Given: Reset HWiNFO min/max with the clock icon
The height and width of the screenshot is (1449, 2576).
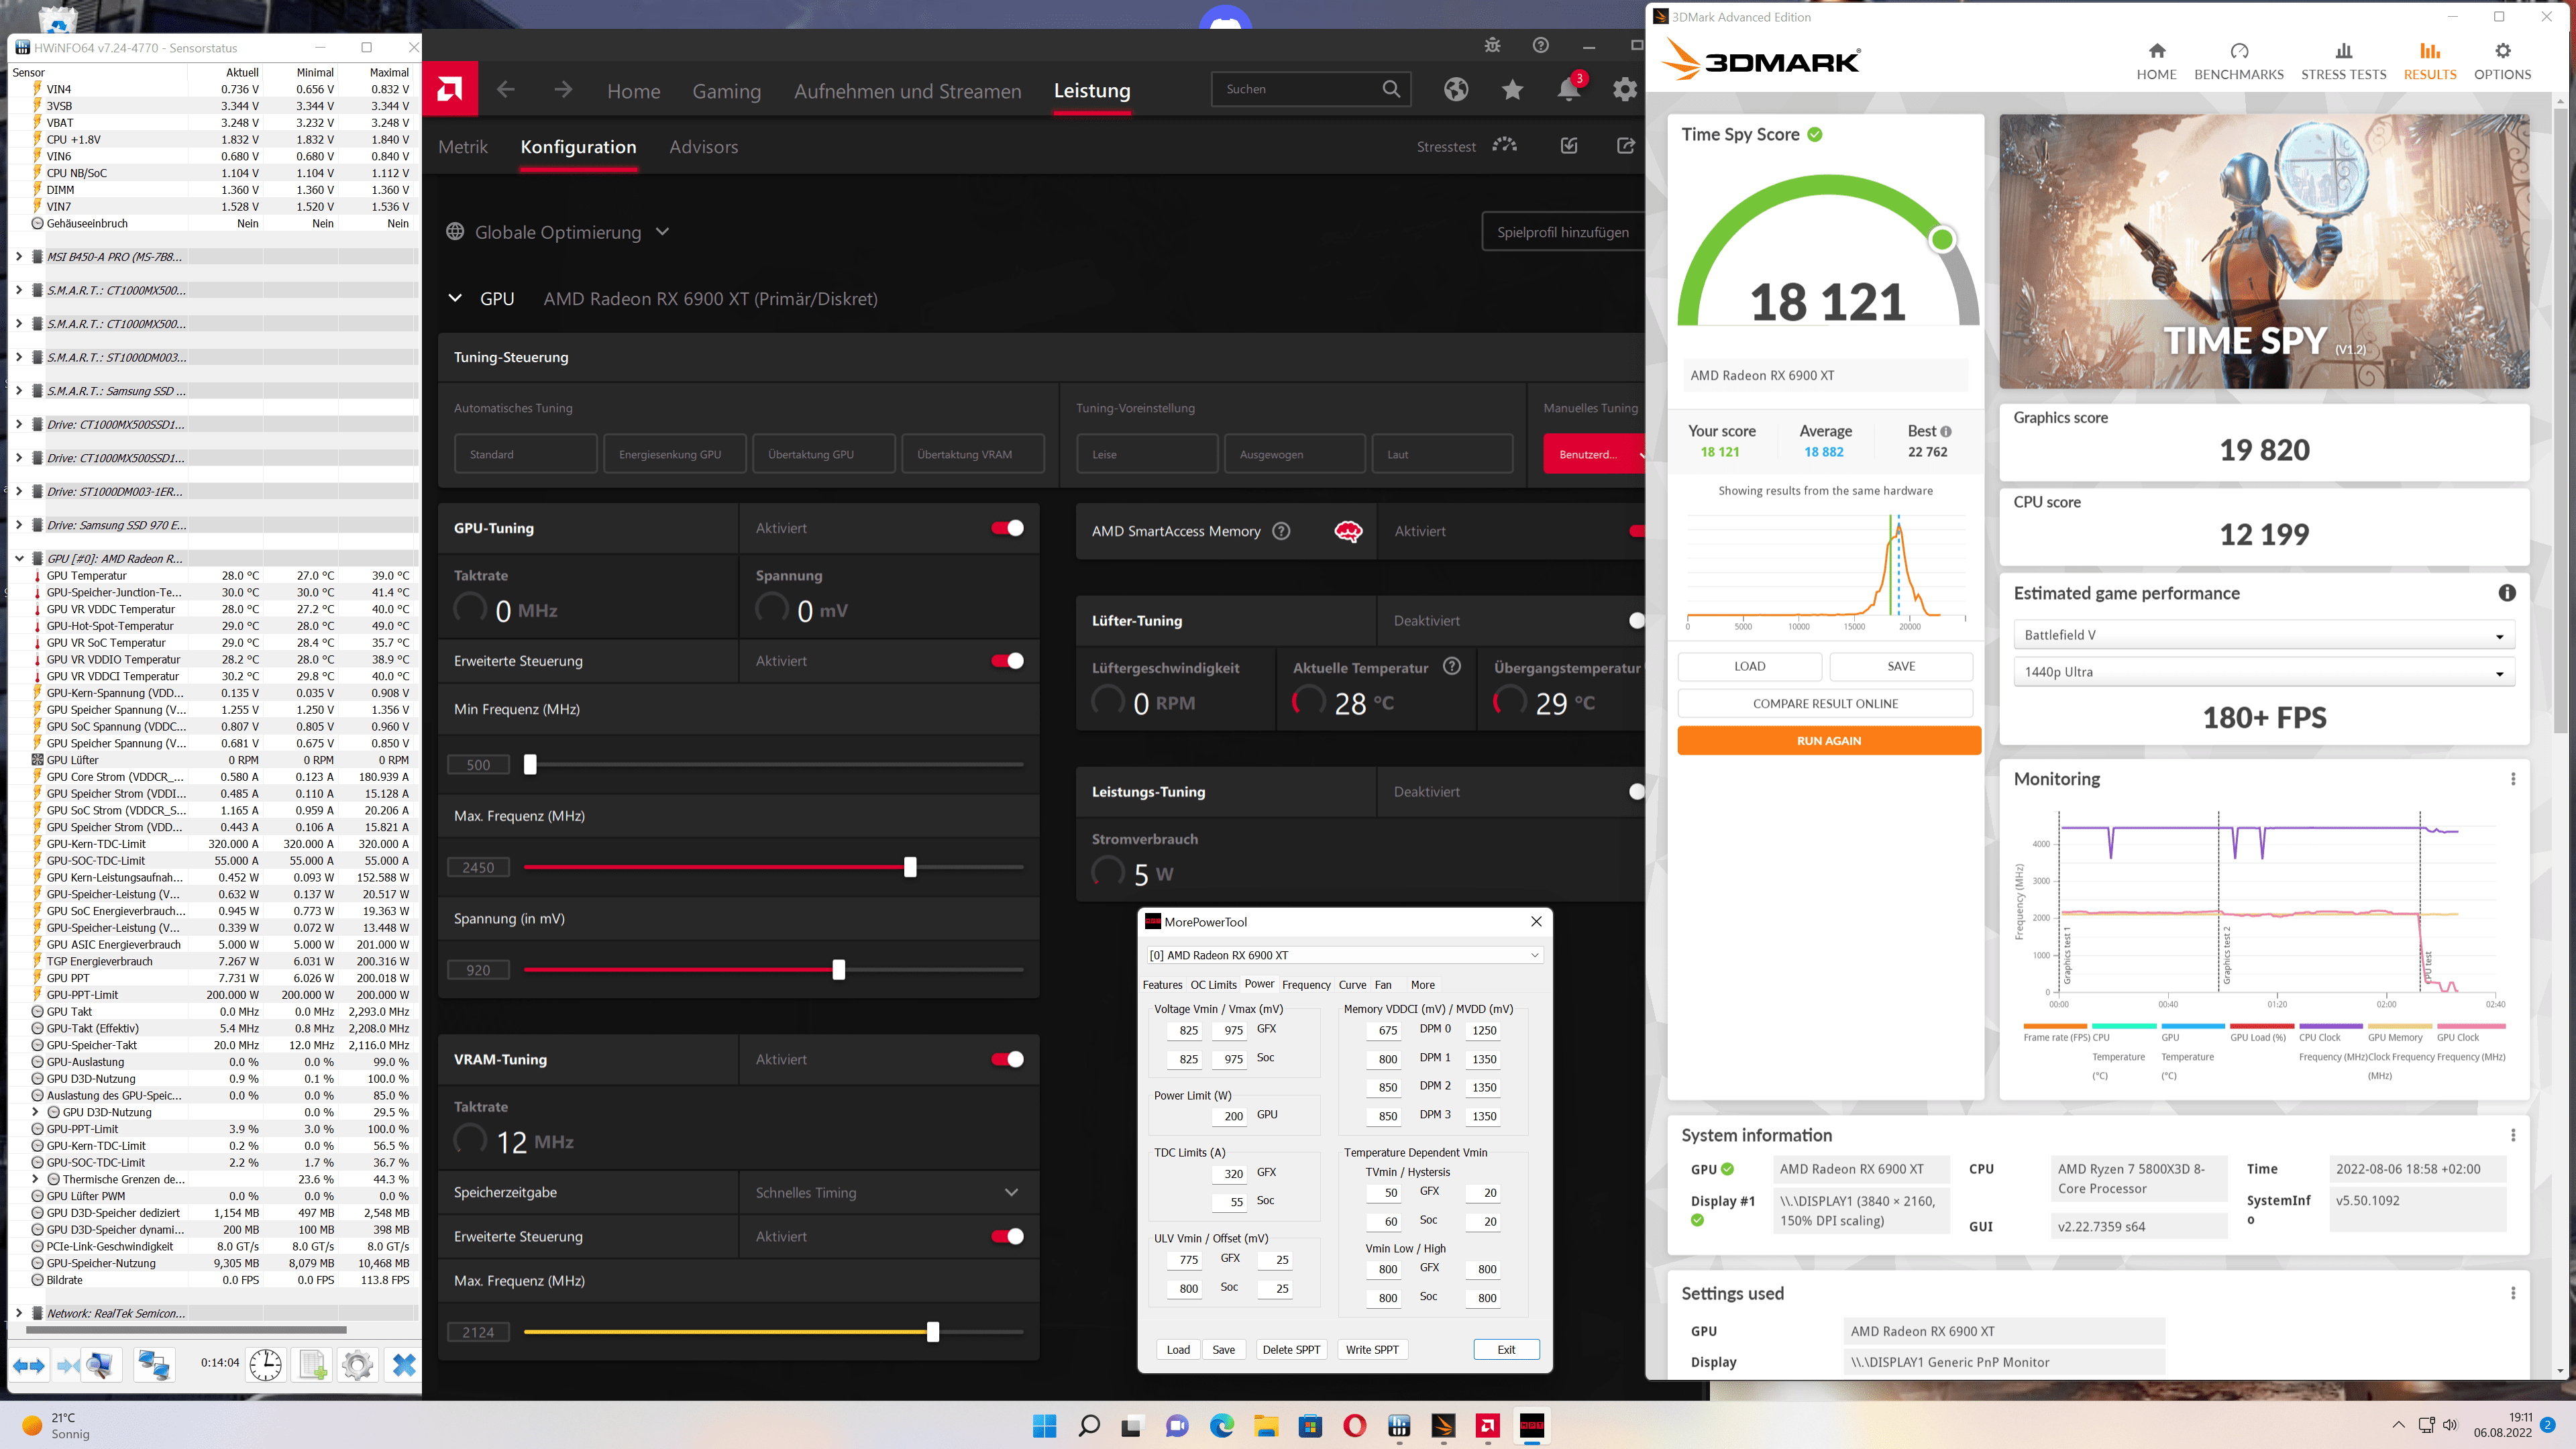Looking at the screenshot, I should tap(265, 1365).
